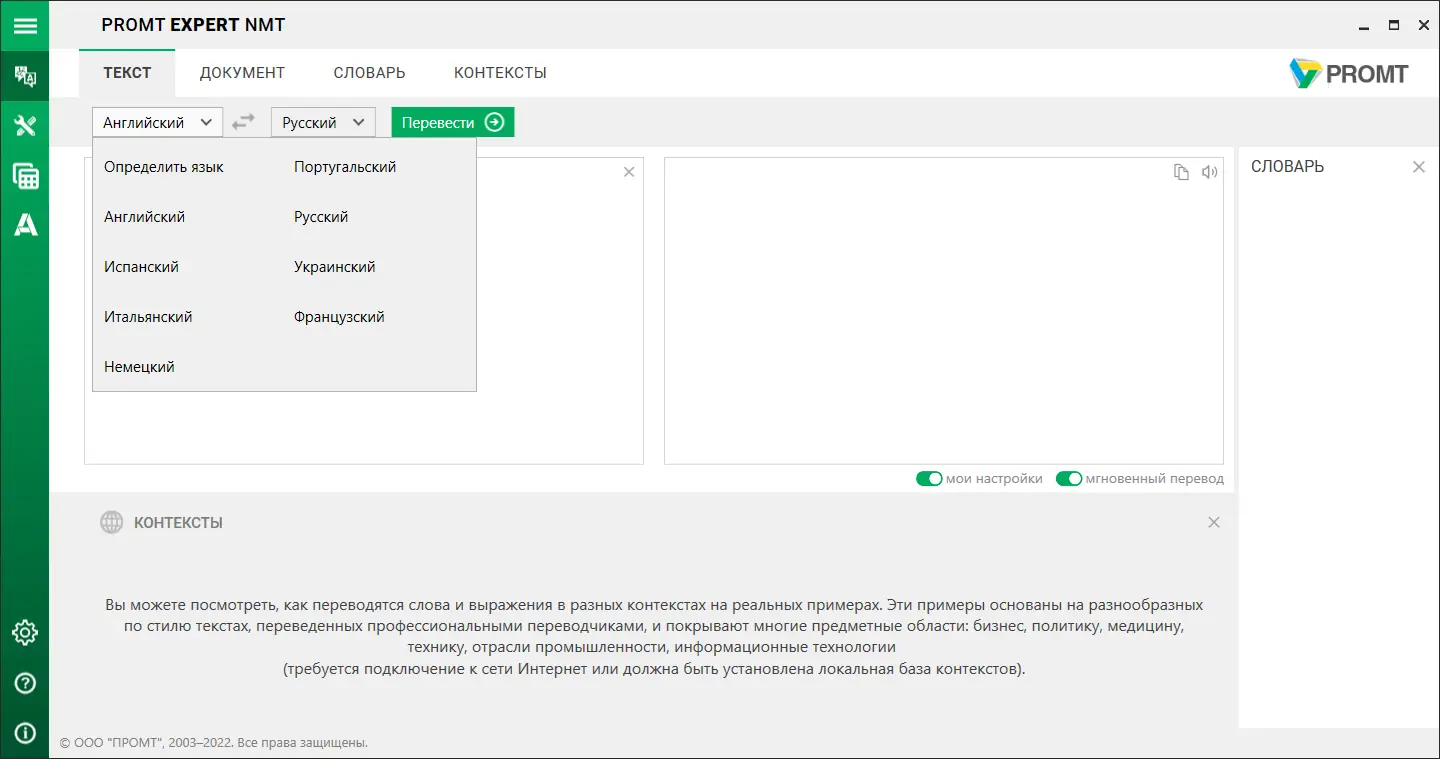
Task: Disable the 'мгновенный перевод' switch
Action: (x=1069, y=479)
